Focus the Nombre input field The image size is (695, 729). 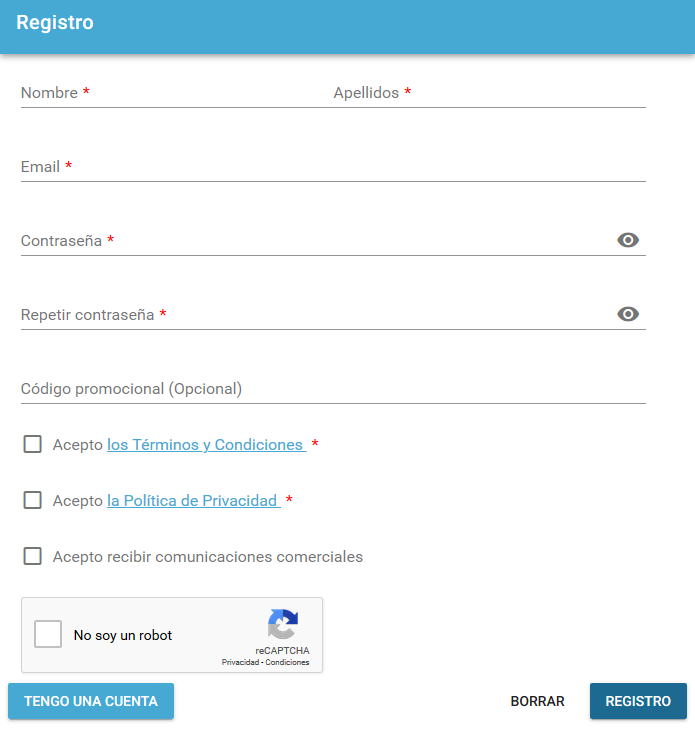click(x=170, y=93)
